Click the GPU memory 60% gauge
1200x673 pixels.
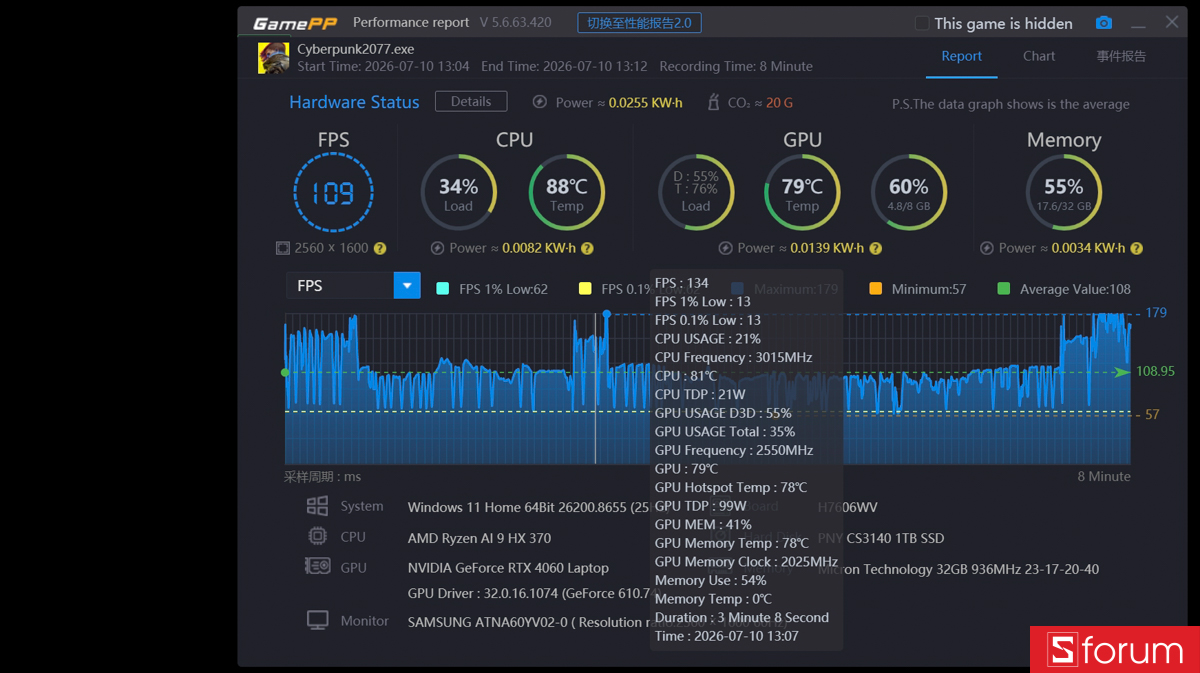point(909,193)
